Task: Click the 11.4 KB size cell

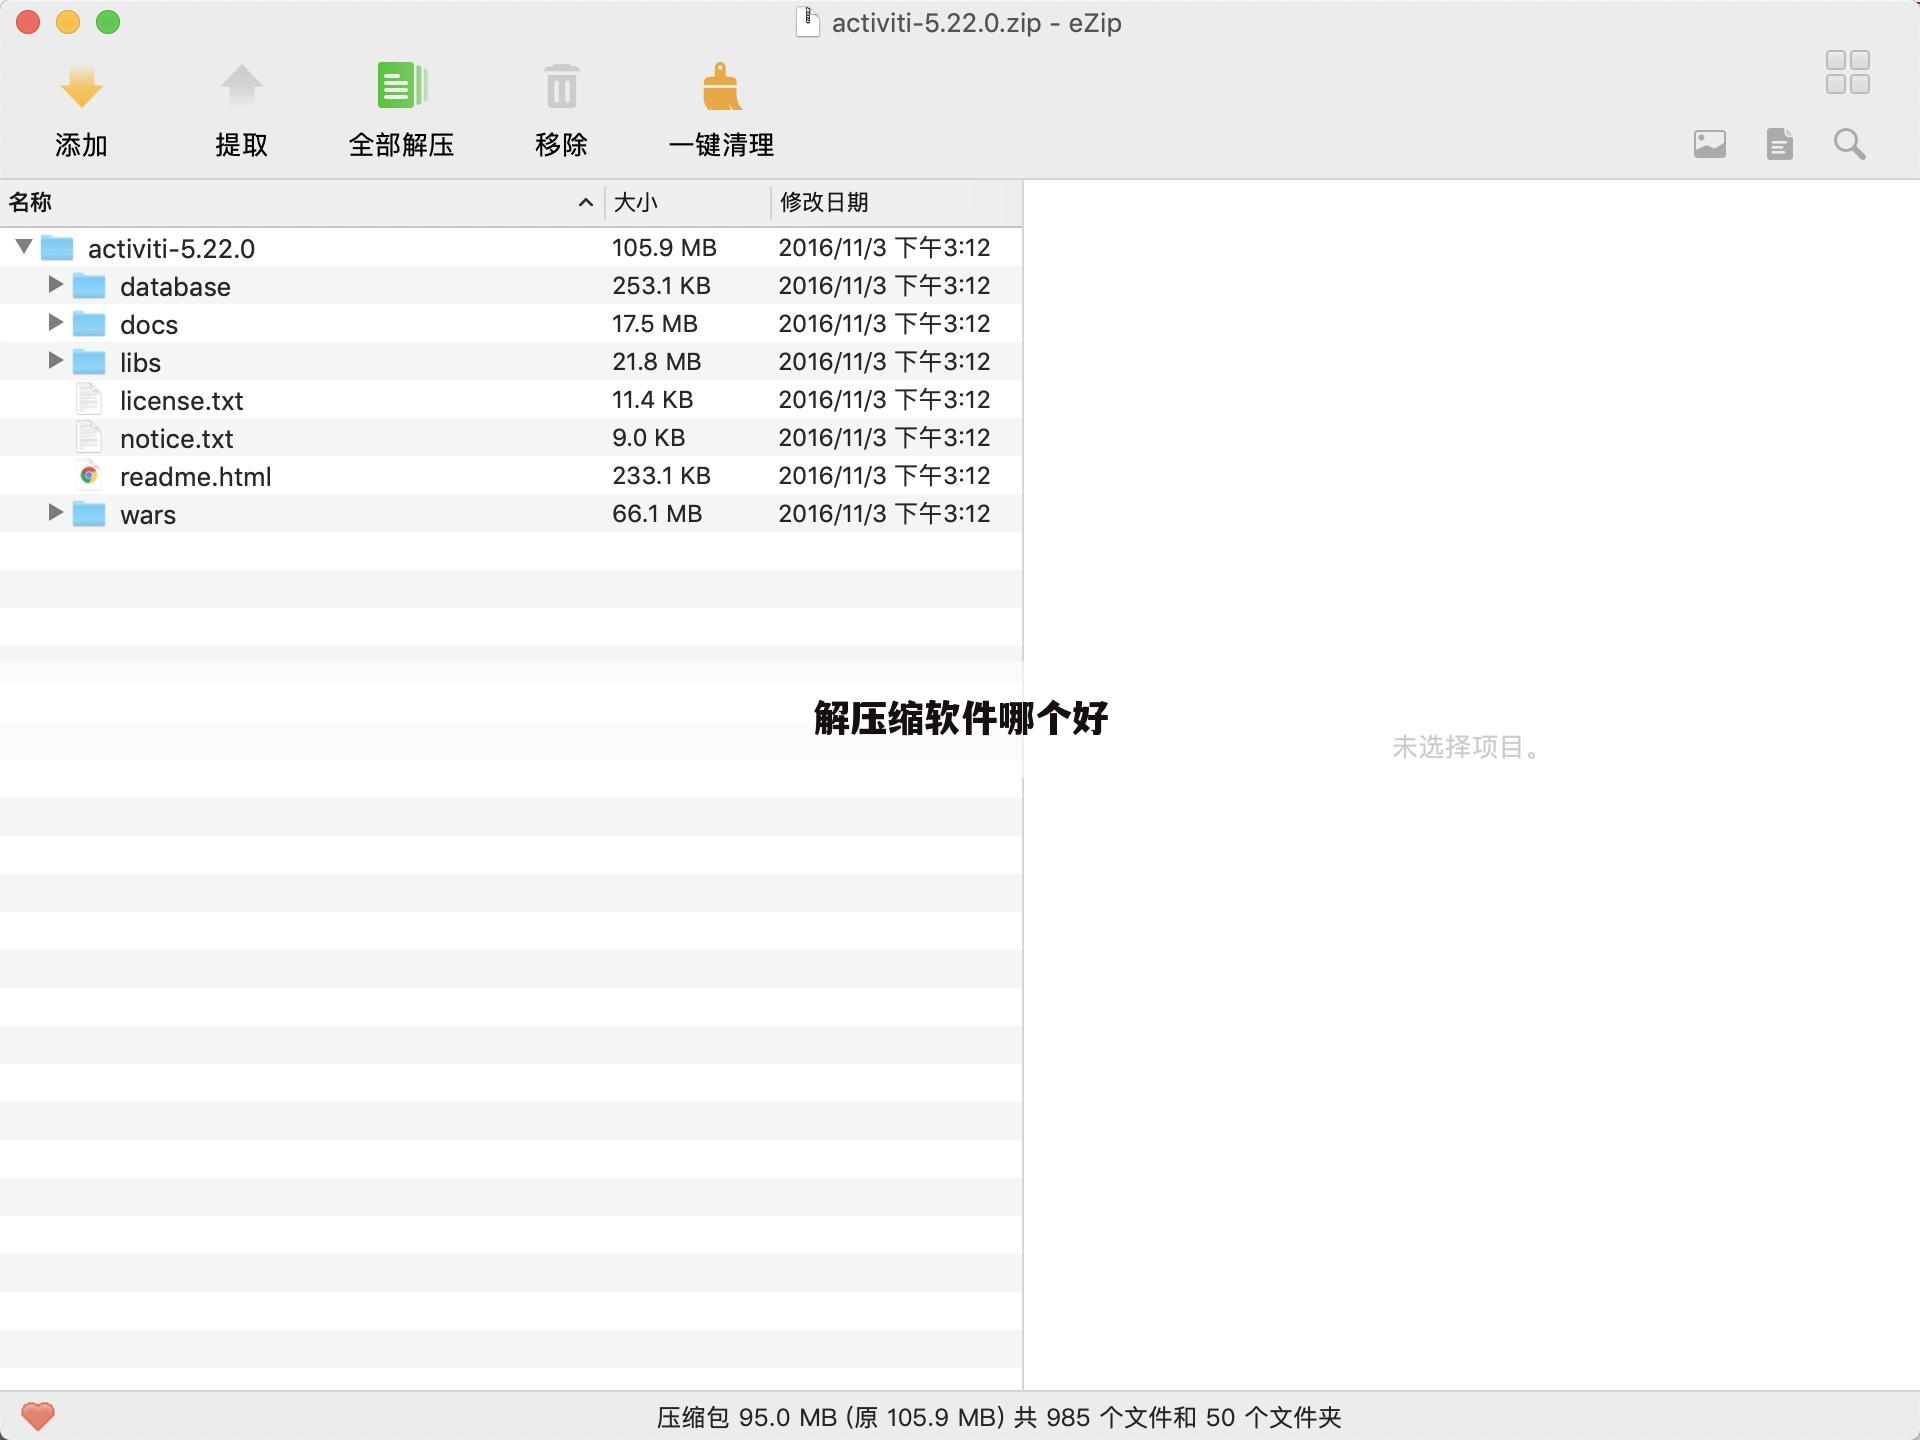Action: (652, 399)
